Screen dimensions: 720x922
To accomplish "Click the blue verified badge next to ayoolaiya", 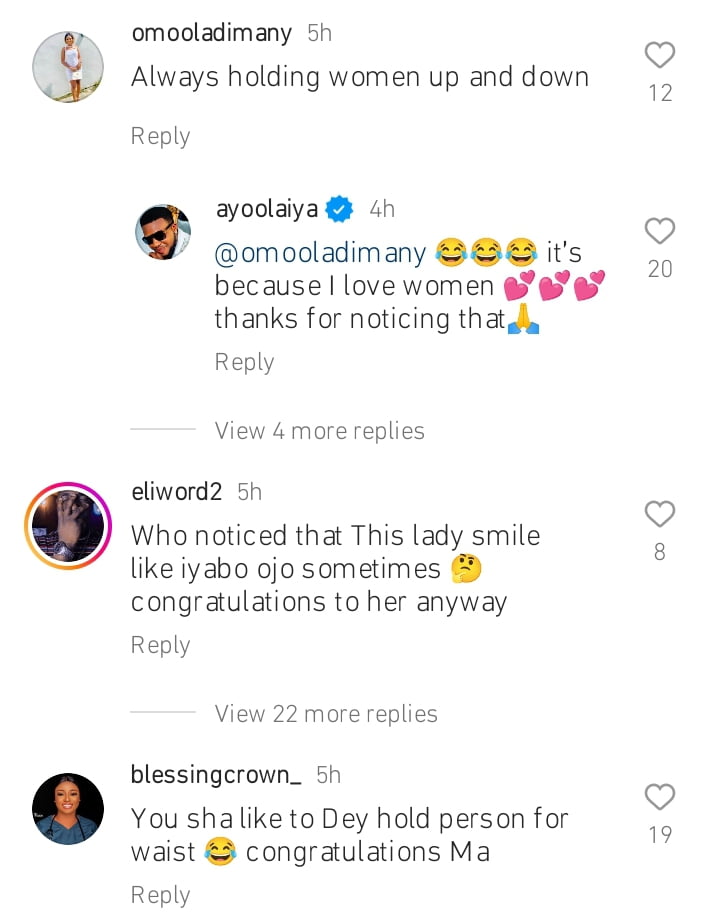I will click(339, 208).
